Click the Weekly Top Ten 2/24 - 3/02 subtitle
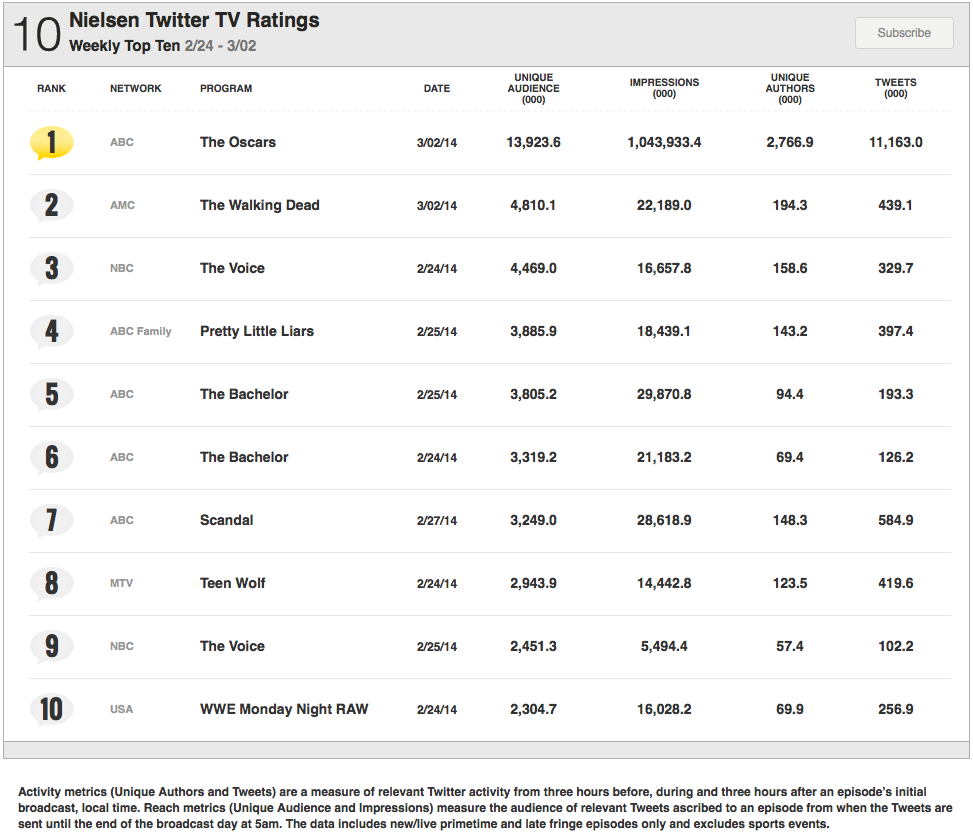Image resolution: width=973 pixels, height=840 pixels. (163, 46)
